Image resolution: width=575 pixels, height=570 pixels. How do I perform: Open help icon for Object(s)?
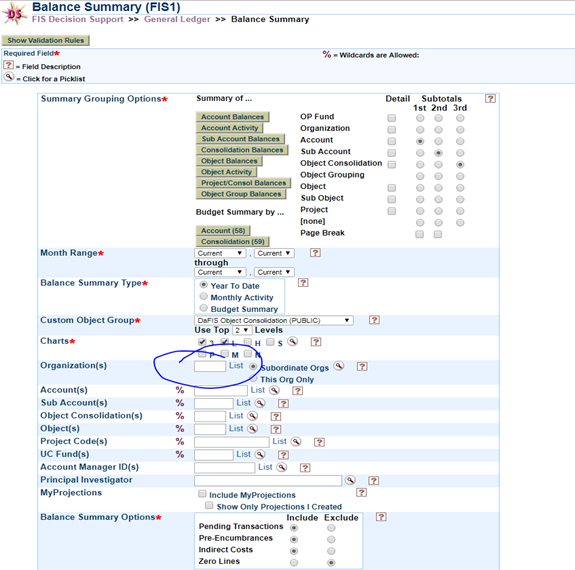pyautogui.click(x=276, y=429)
